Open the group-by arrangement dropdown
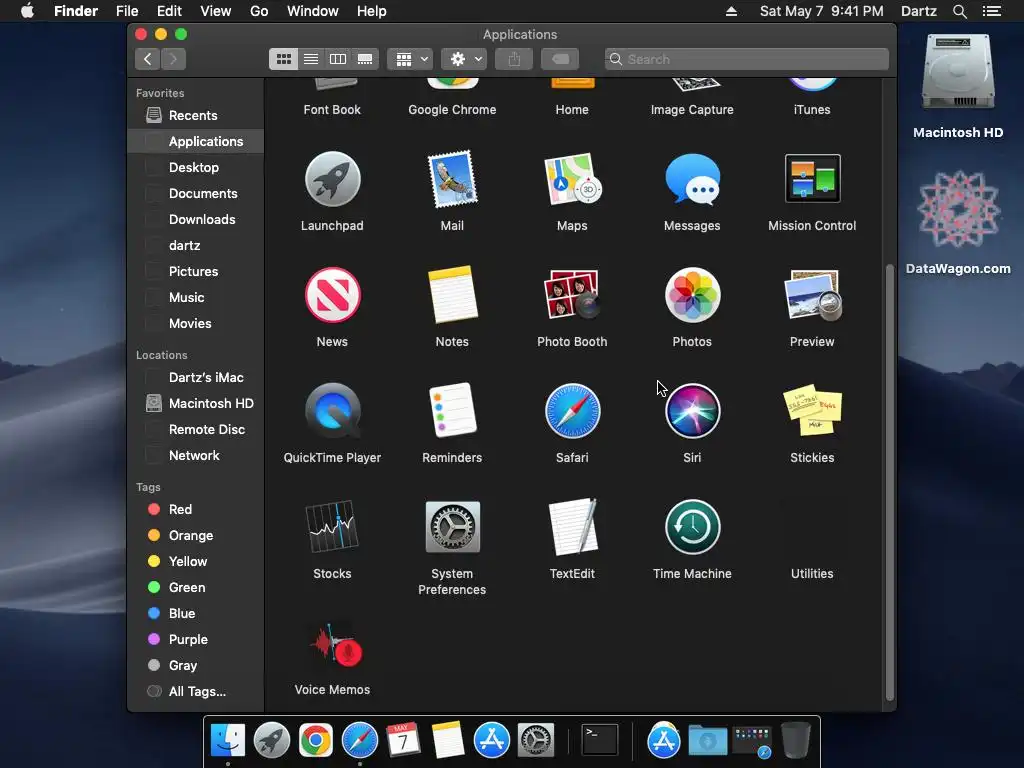1024x768 pixels. click(410, 59)
